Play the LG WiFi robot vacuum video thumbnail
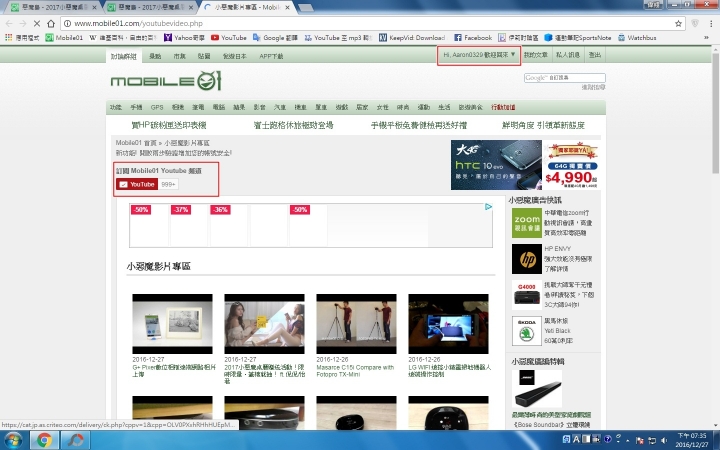This screenshot has height=450, width=720. point(448,324)
